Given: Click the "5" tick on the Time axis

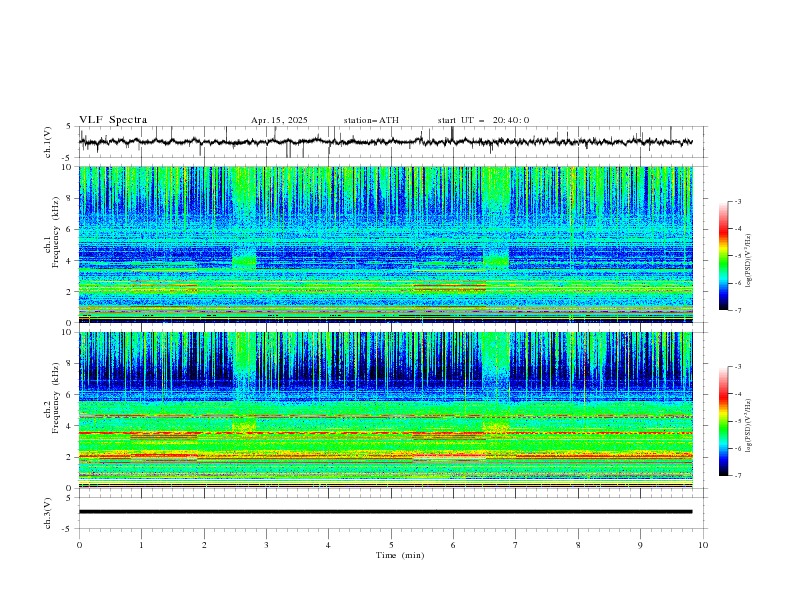Looking at the screenshot, I should pyautogui.click(x=391, y=545).
